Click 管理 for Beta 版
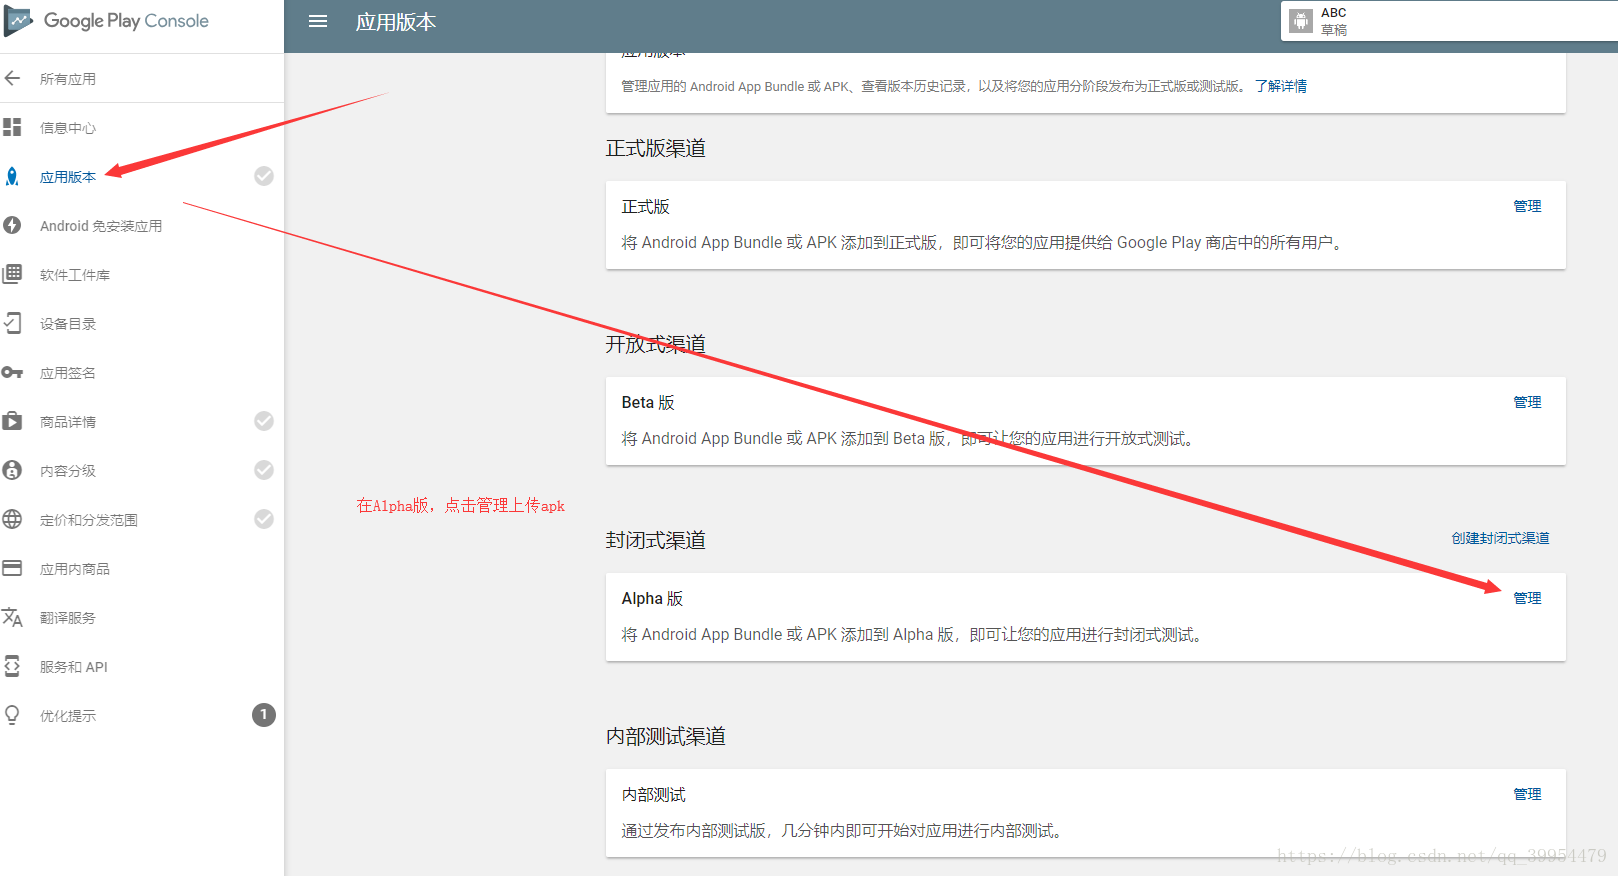 coord(1527,402)
